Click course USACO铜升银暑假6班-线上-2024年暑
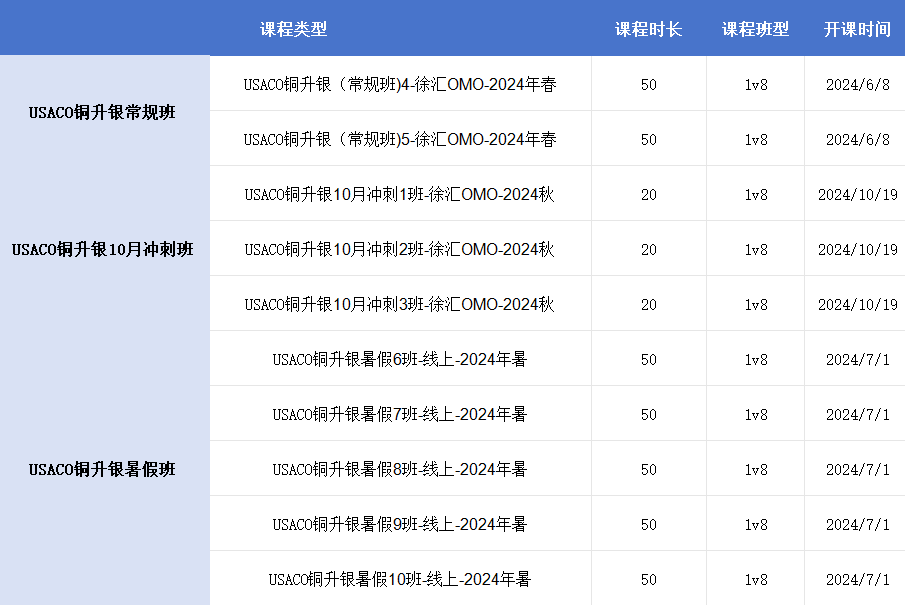Viewport: 905px width, 605px height. (400, 359)
